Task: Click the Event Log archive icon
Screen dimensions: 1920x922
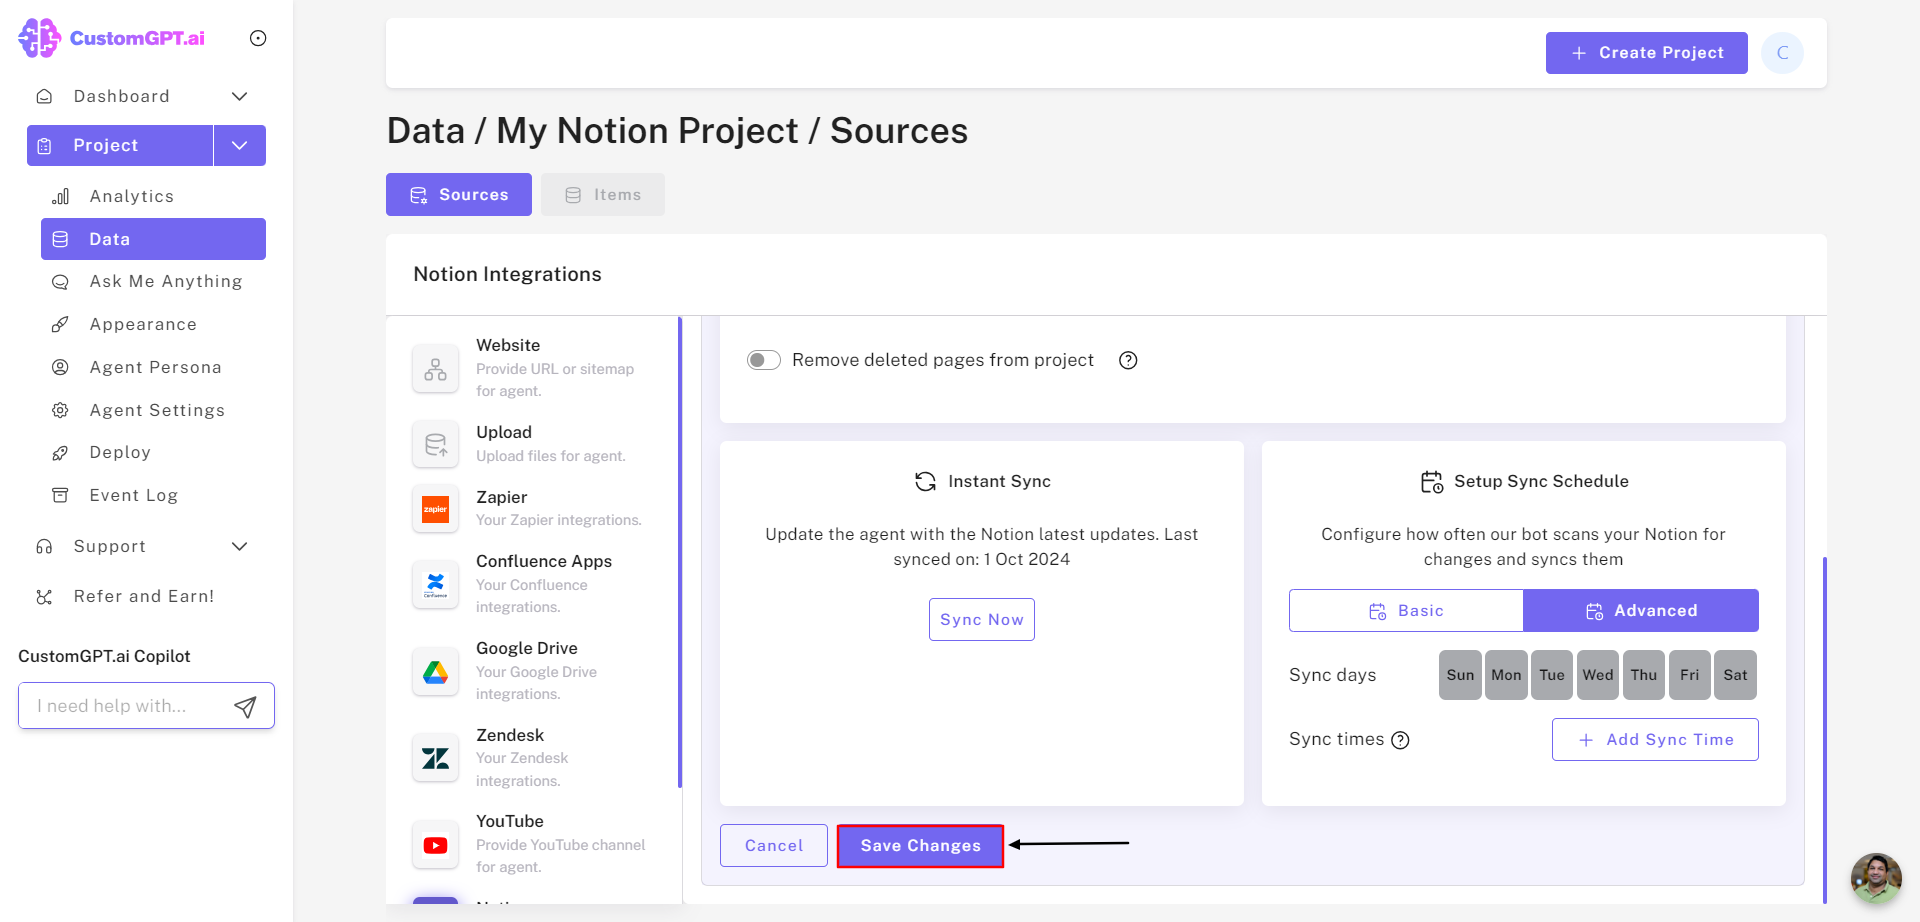Action: click(x=60, y=495)
